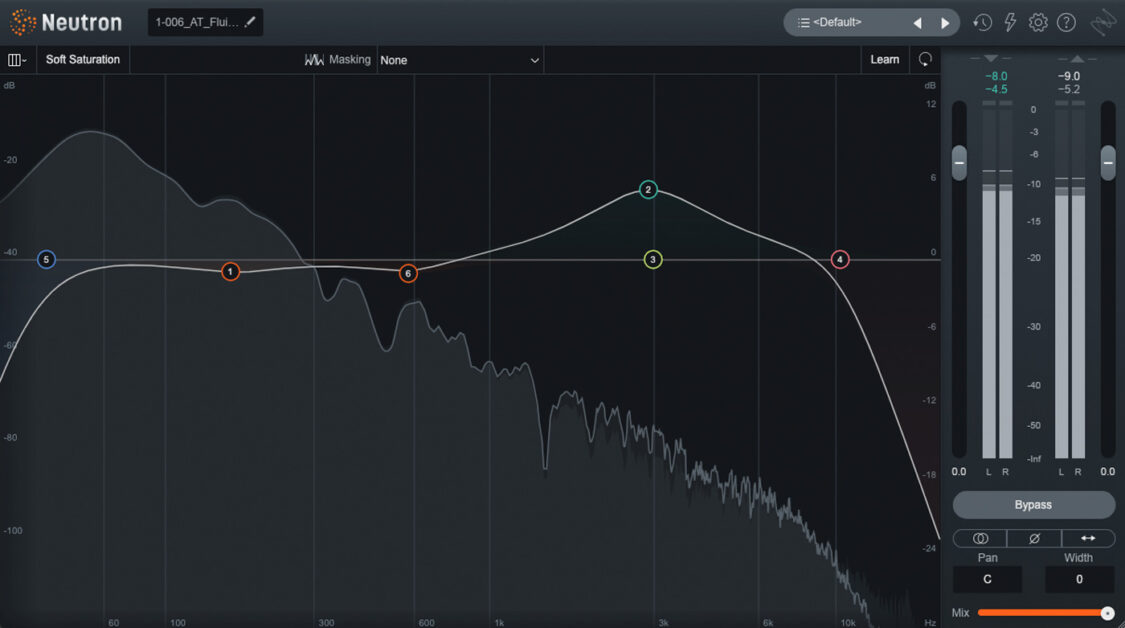The width and height of the screenshot is (1125, 628).
Task: Toggle the Soft Saturation option
Action: pyautogui.click(x=83, y=59)
